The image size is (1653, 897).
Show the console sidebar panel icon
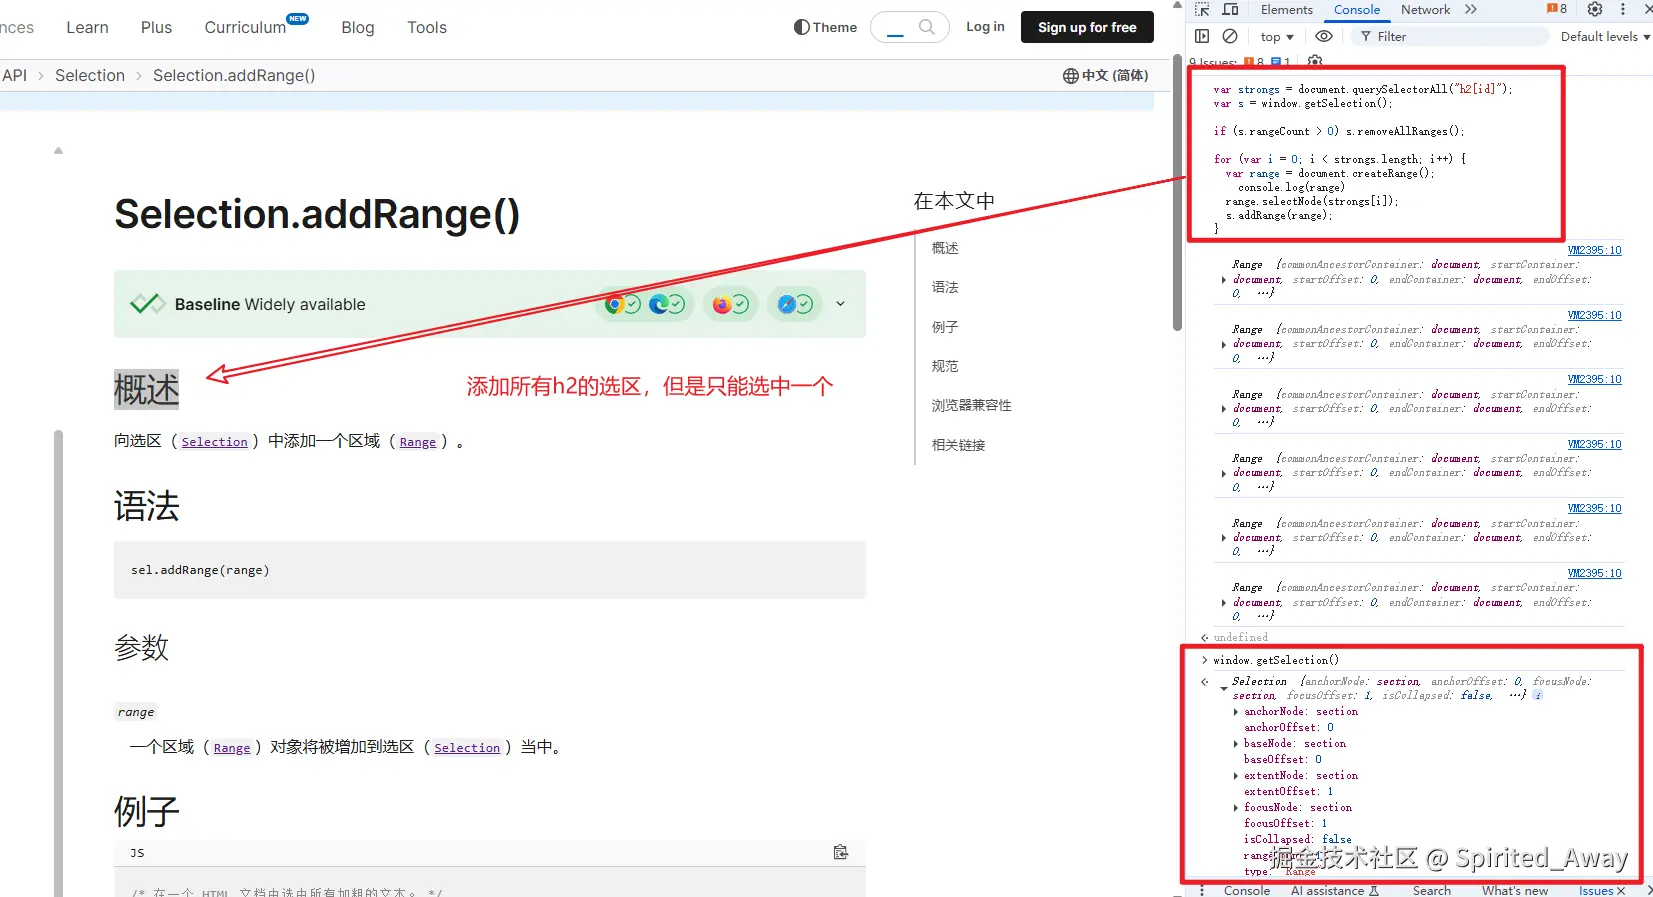(x=1202, y=36)
